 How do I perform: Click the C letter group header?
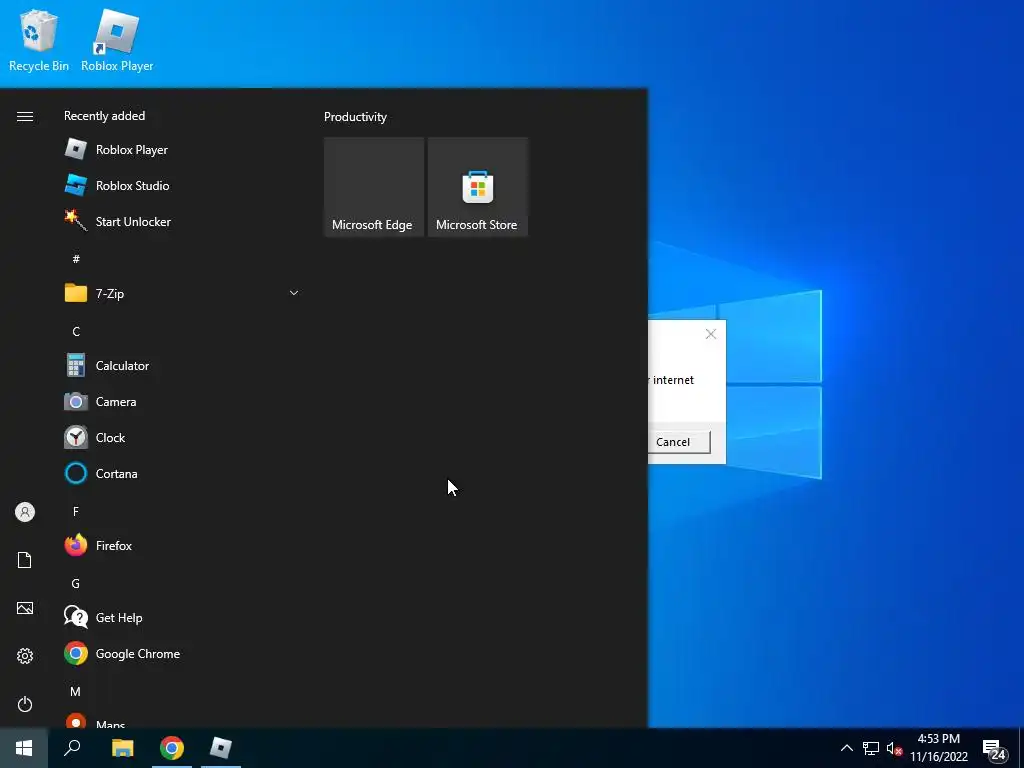tap(76, 331)
